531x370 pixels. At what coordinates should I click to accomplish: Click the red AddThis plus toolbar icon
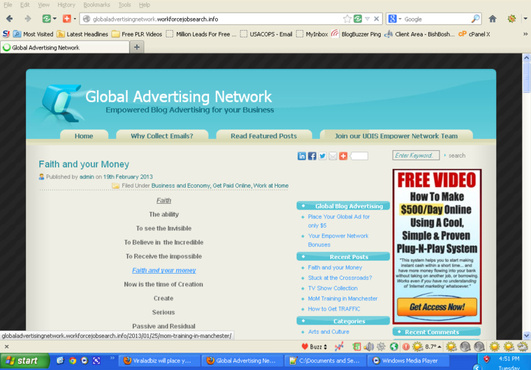pyautogui.click(x=67, y=19)
